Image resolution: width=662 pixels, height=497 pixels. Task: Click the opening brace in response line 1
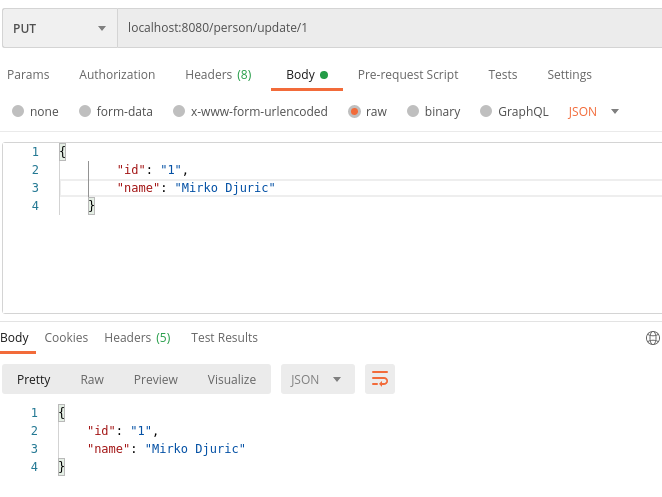pos(62,412)
